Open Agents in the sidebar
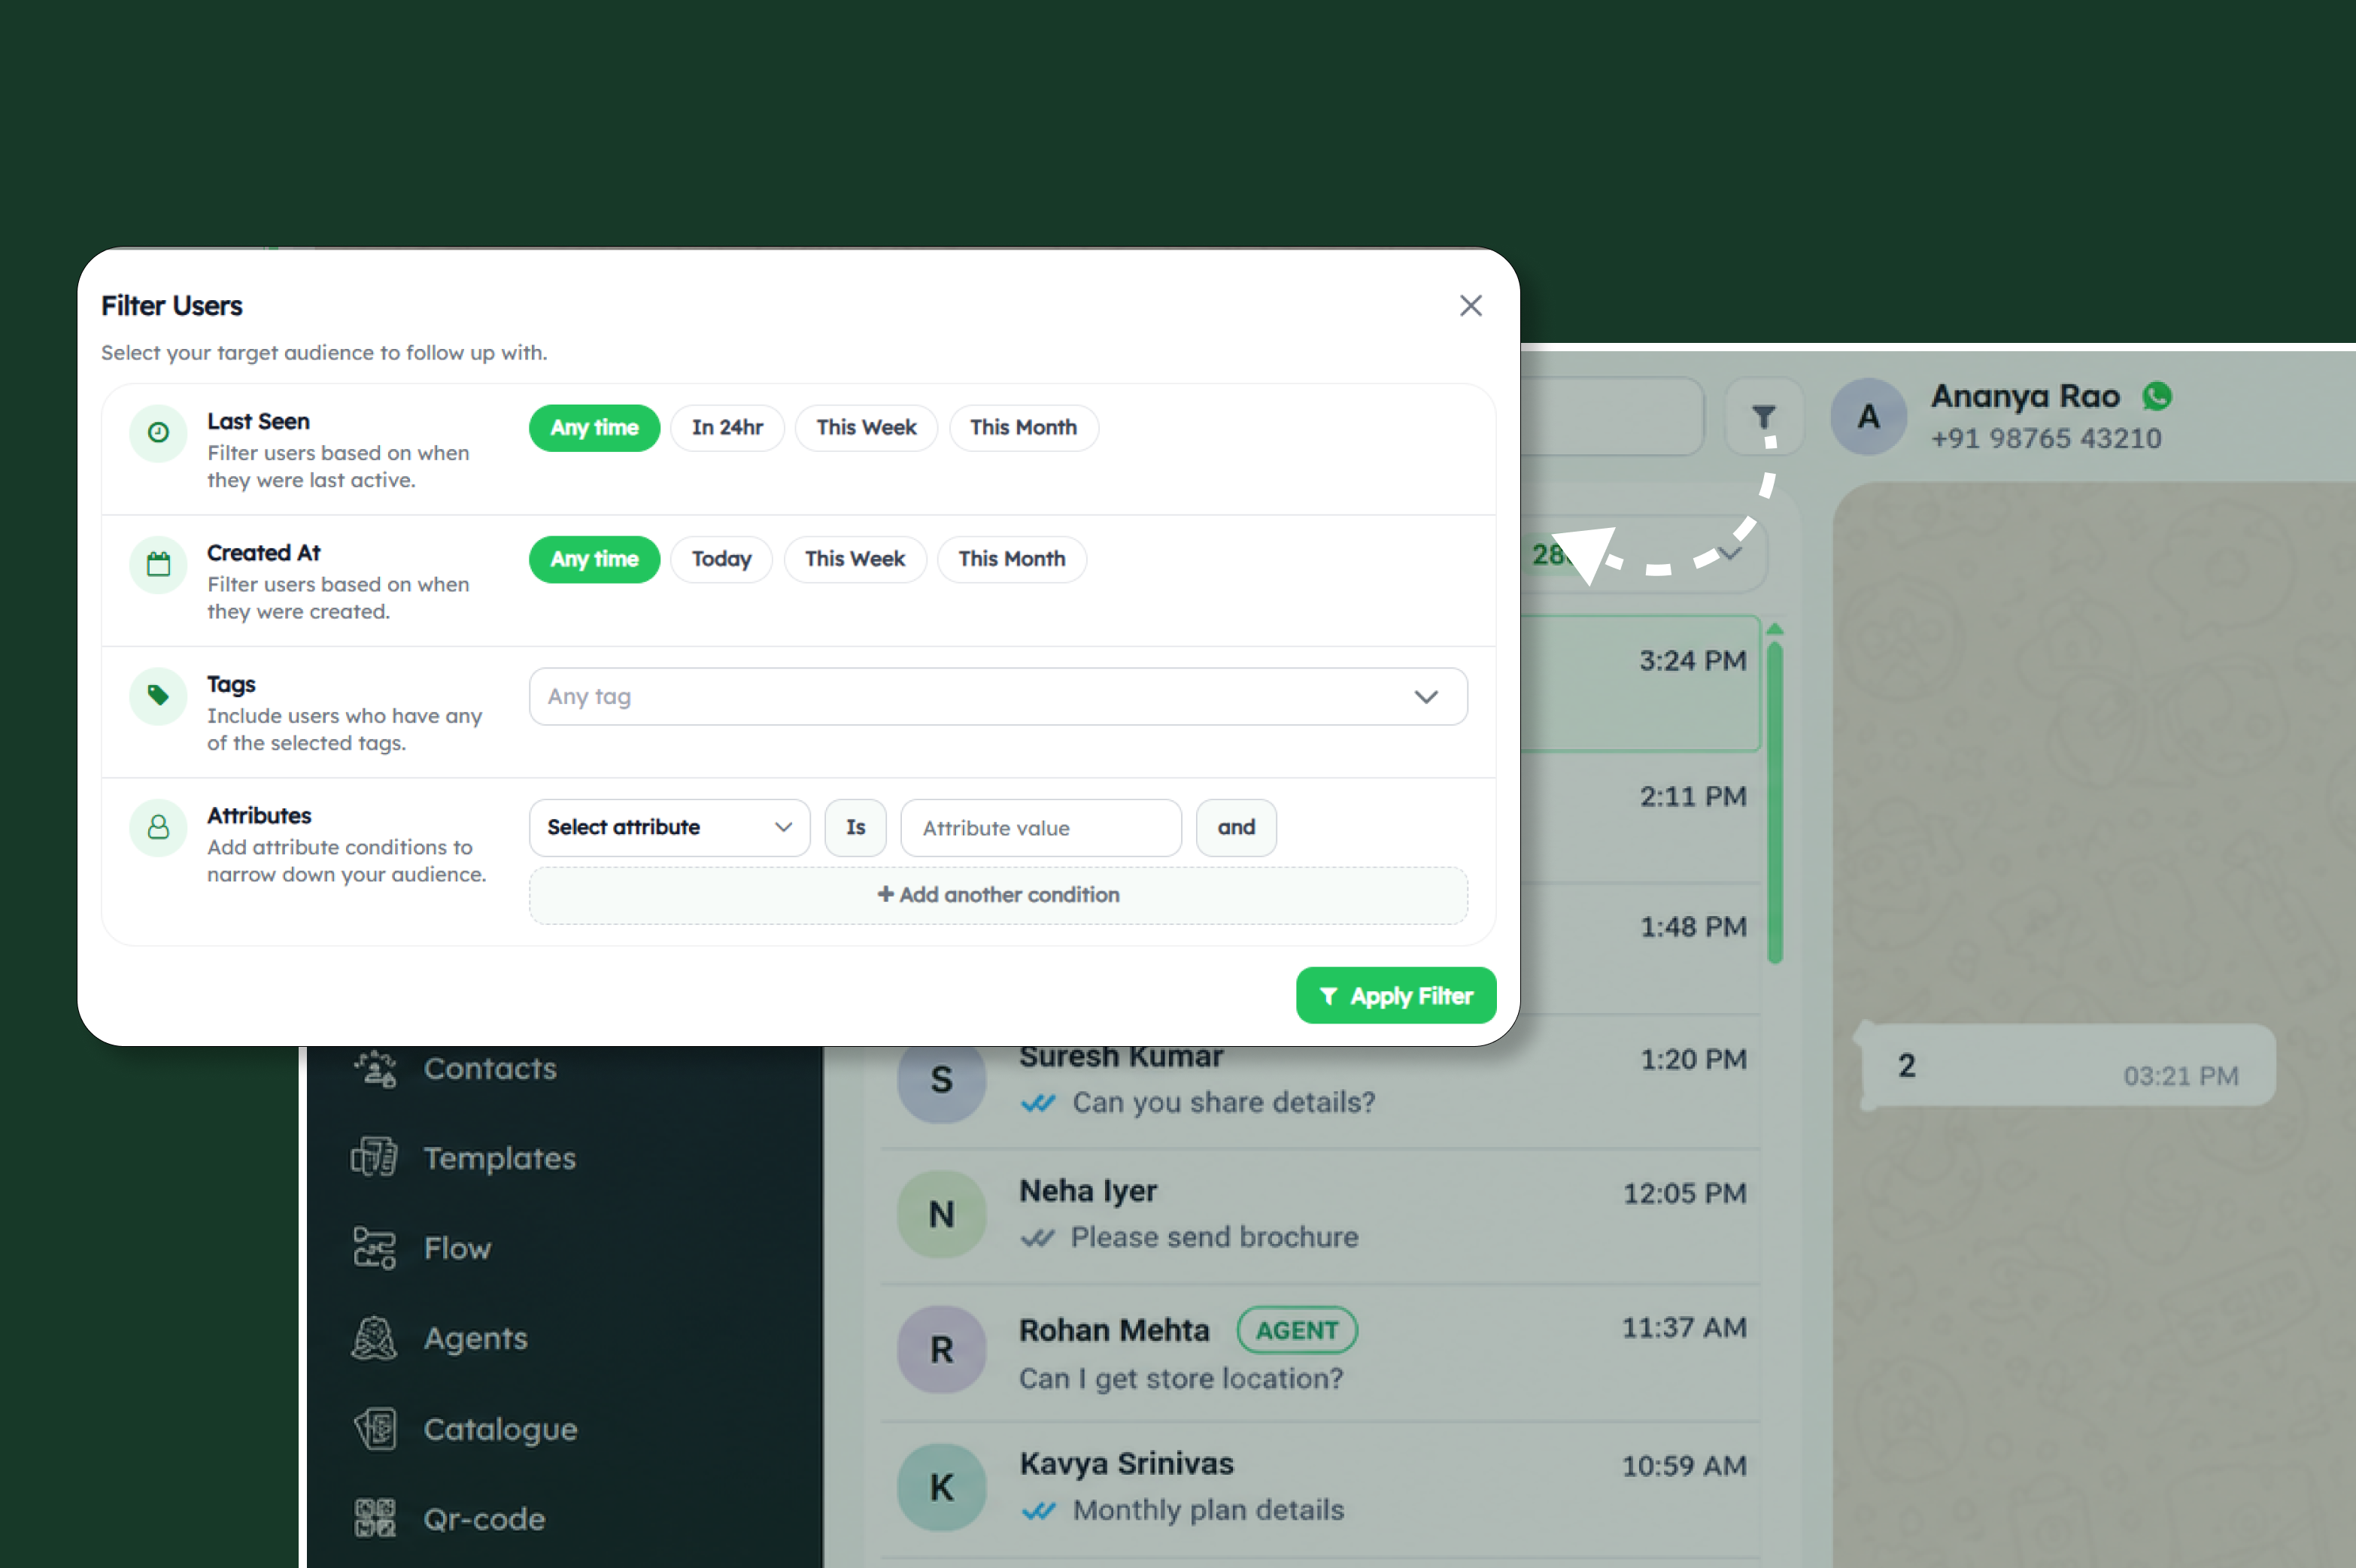The height and width of the screenshot is (1568, 2356). point(475,1338)
